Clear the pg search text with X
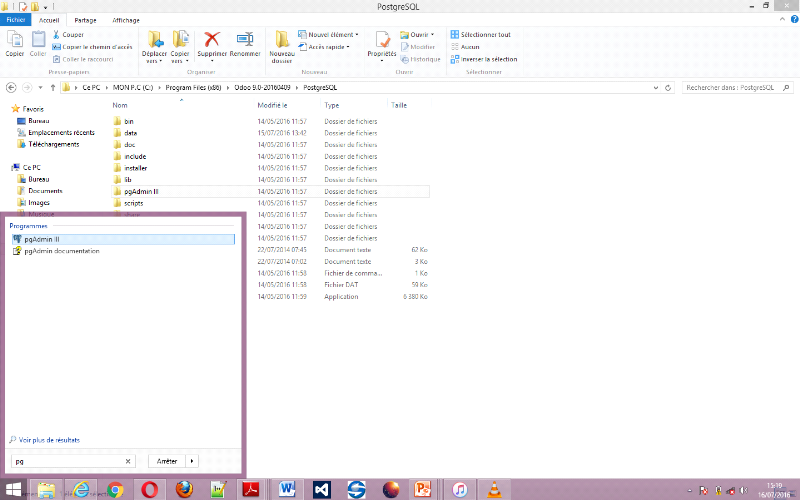Image resolution: width=800 pixels, height=500 pixels. click(128, 461)
